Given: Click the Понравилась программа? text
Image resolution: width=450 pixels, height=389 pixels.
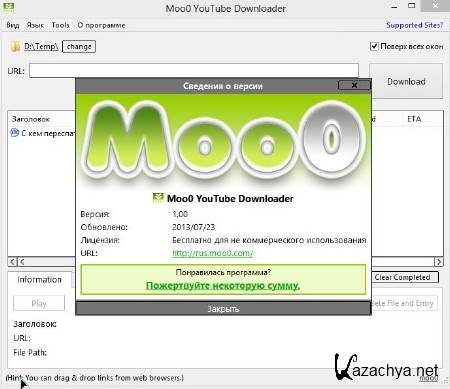Looking at the screenshot, I should point(223,272).
